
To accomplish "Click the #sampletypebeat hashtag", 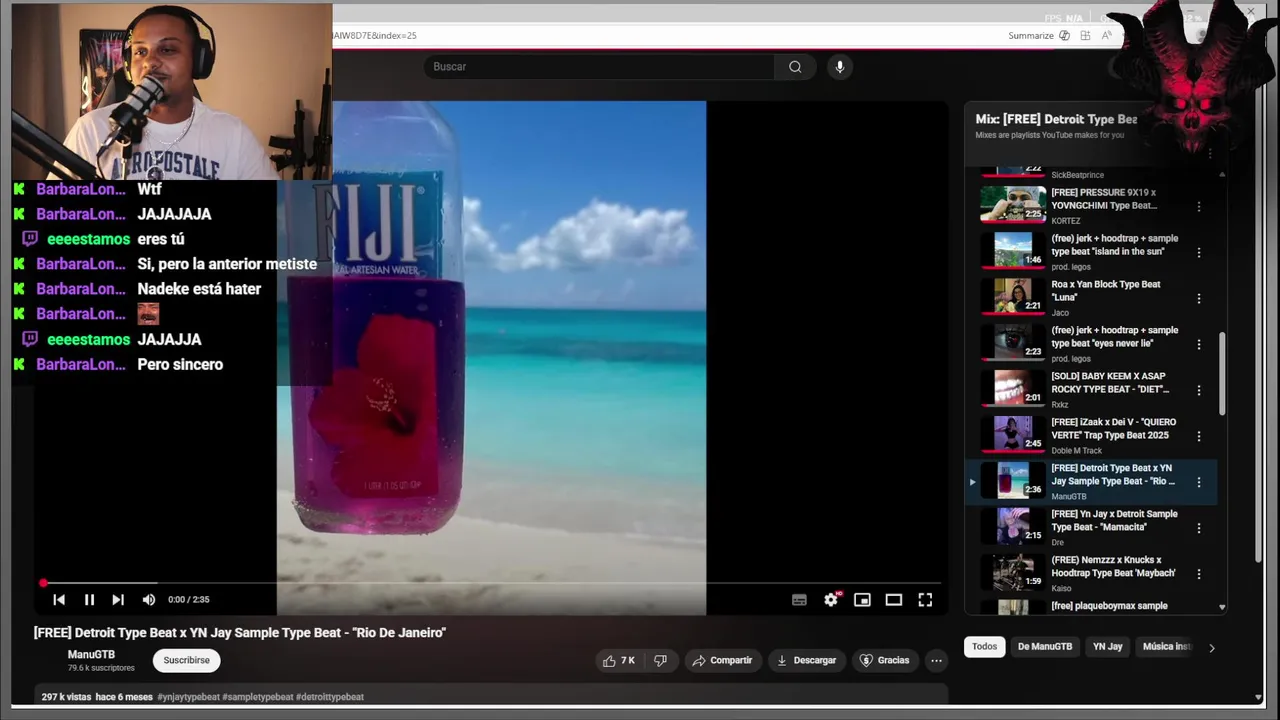I will click(258, 697).
